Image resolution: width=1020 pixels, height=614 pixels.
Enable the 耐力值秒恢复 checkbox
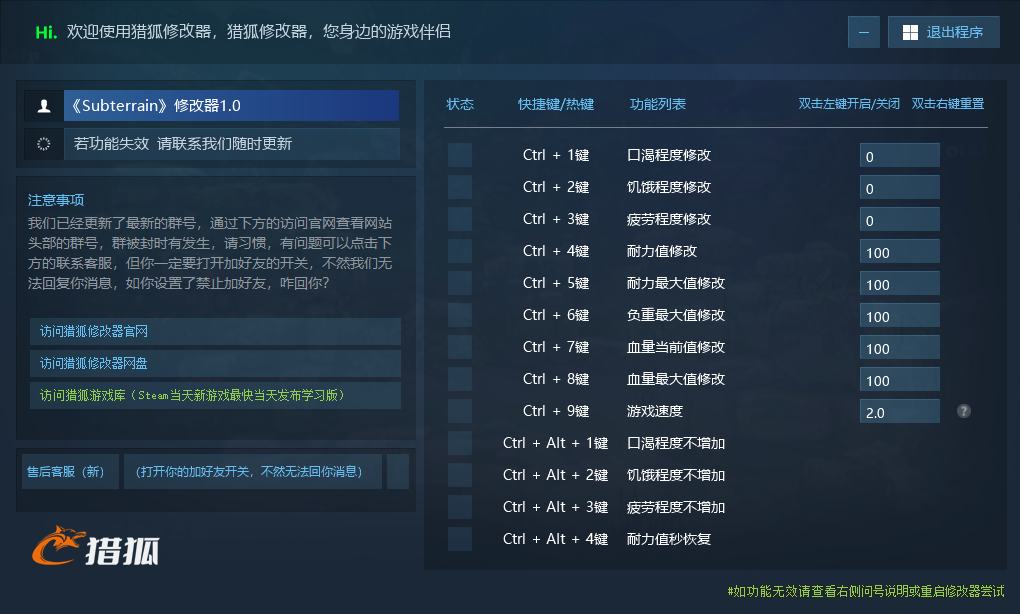click(x=460, y=539)
